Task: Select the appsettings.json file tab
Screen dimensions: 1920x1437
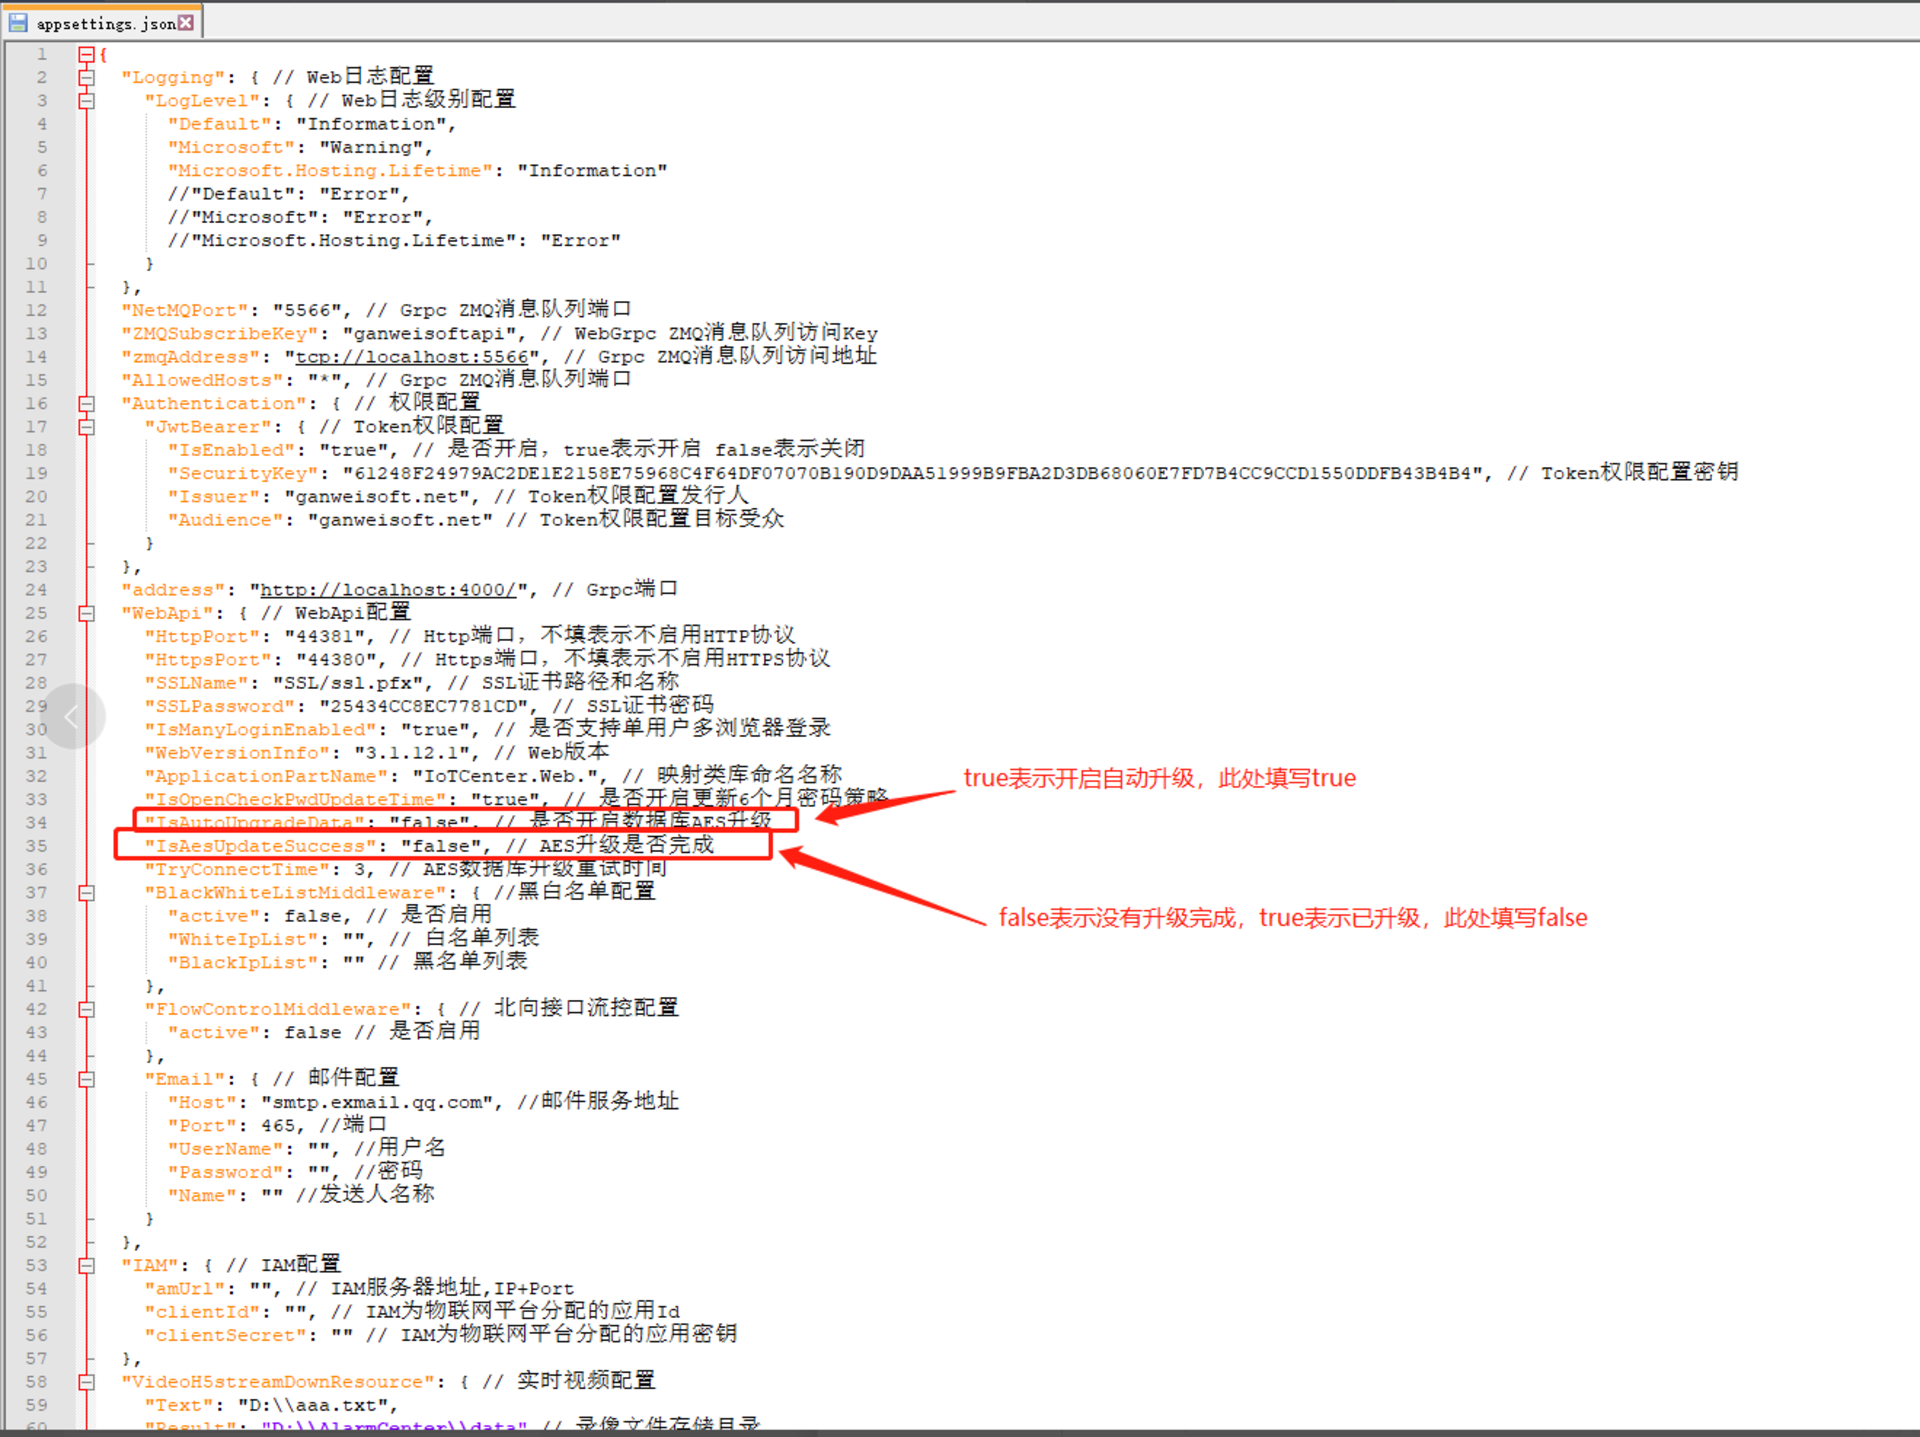Action: (105, 23)
